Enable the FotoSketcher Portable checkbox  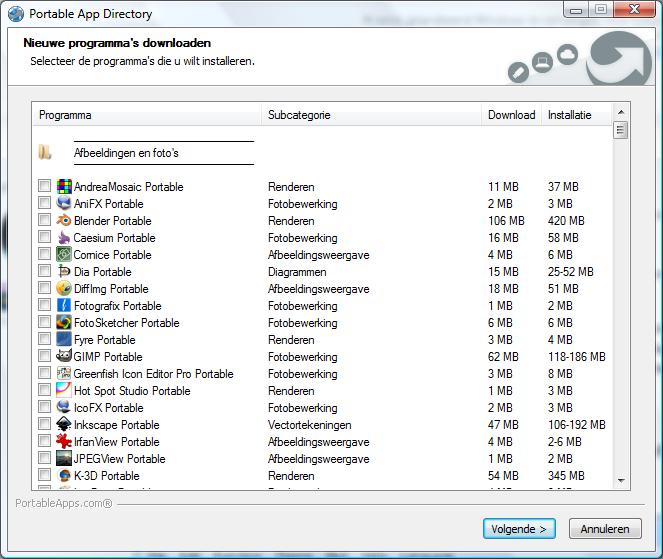click(x=44, y=321)
